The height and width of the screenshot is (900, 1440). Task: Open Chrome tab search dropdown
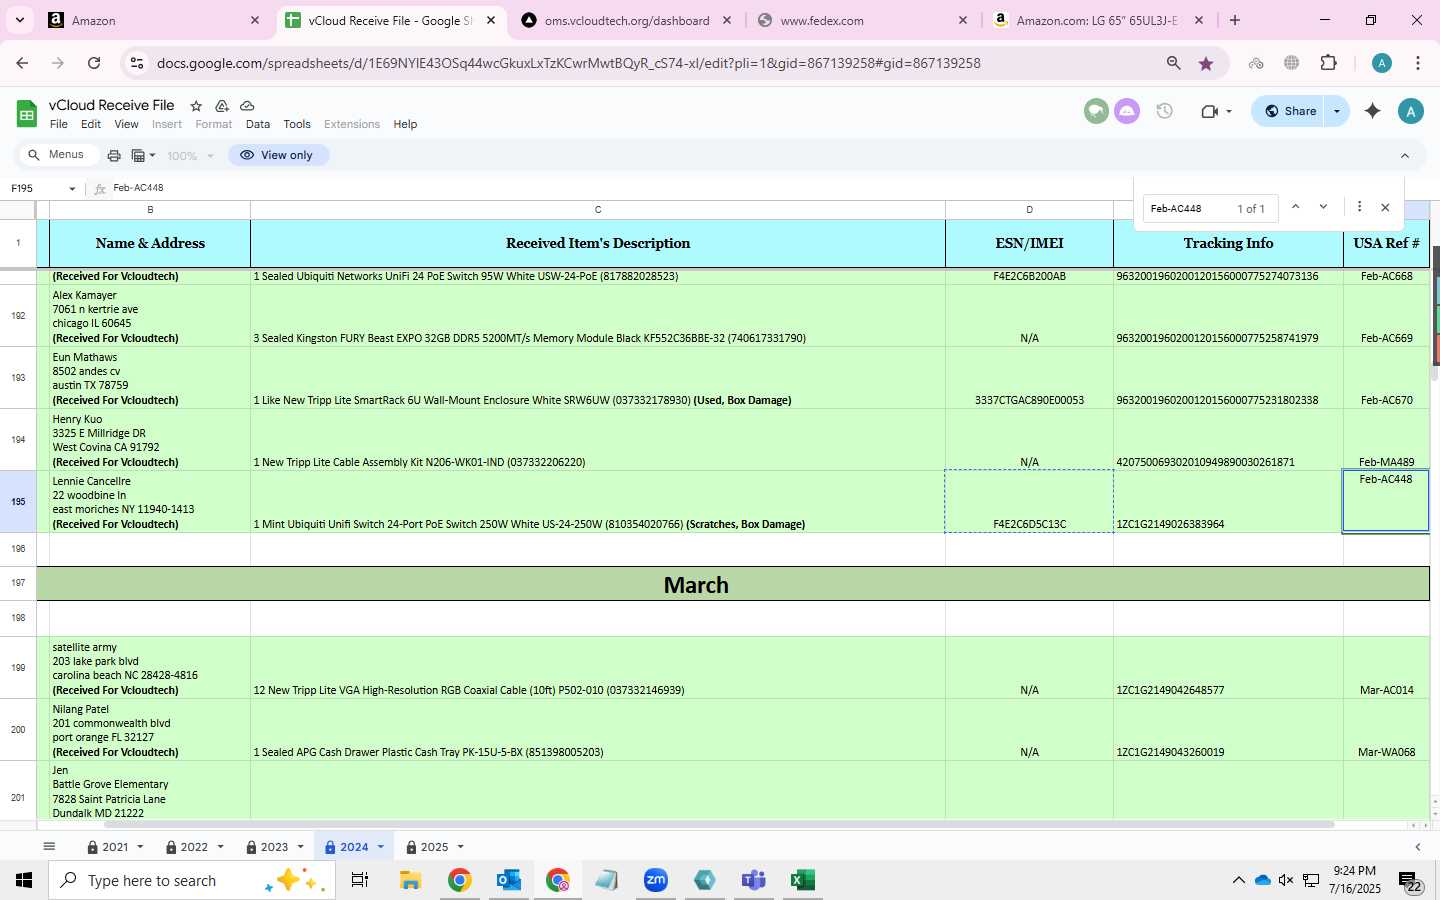(19, 20)
